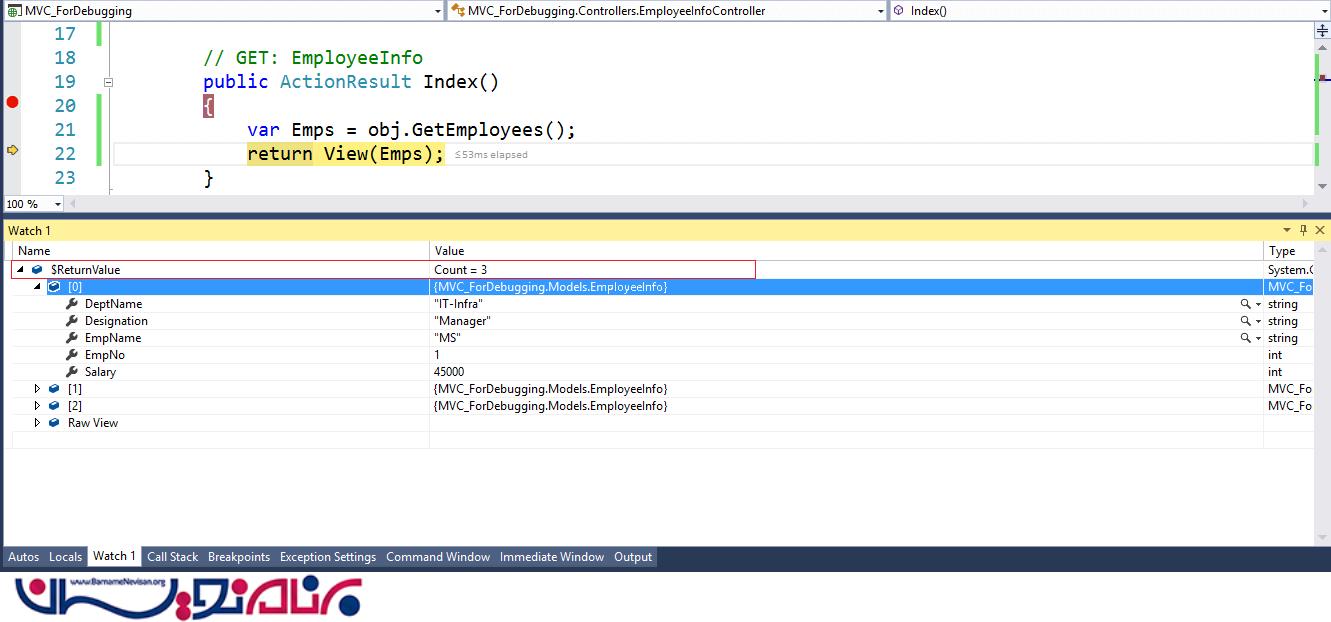Open the 100 % zoom level dropdown

pyautogui.click(x=57, y=204)
